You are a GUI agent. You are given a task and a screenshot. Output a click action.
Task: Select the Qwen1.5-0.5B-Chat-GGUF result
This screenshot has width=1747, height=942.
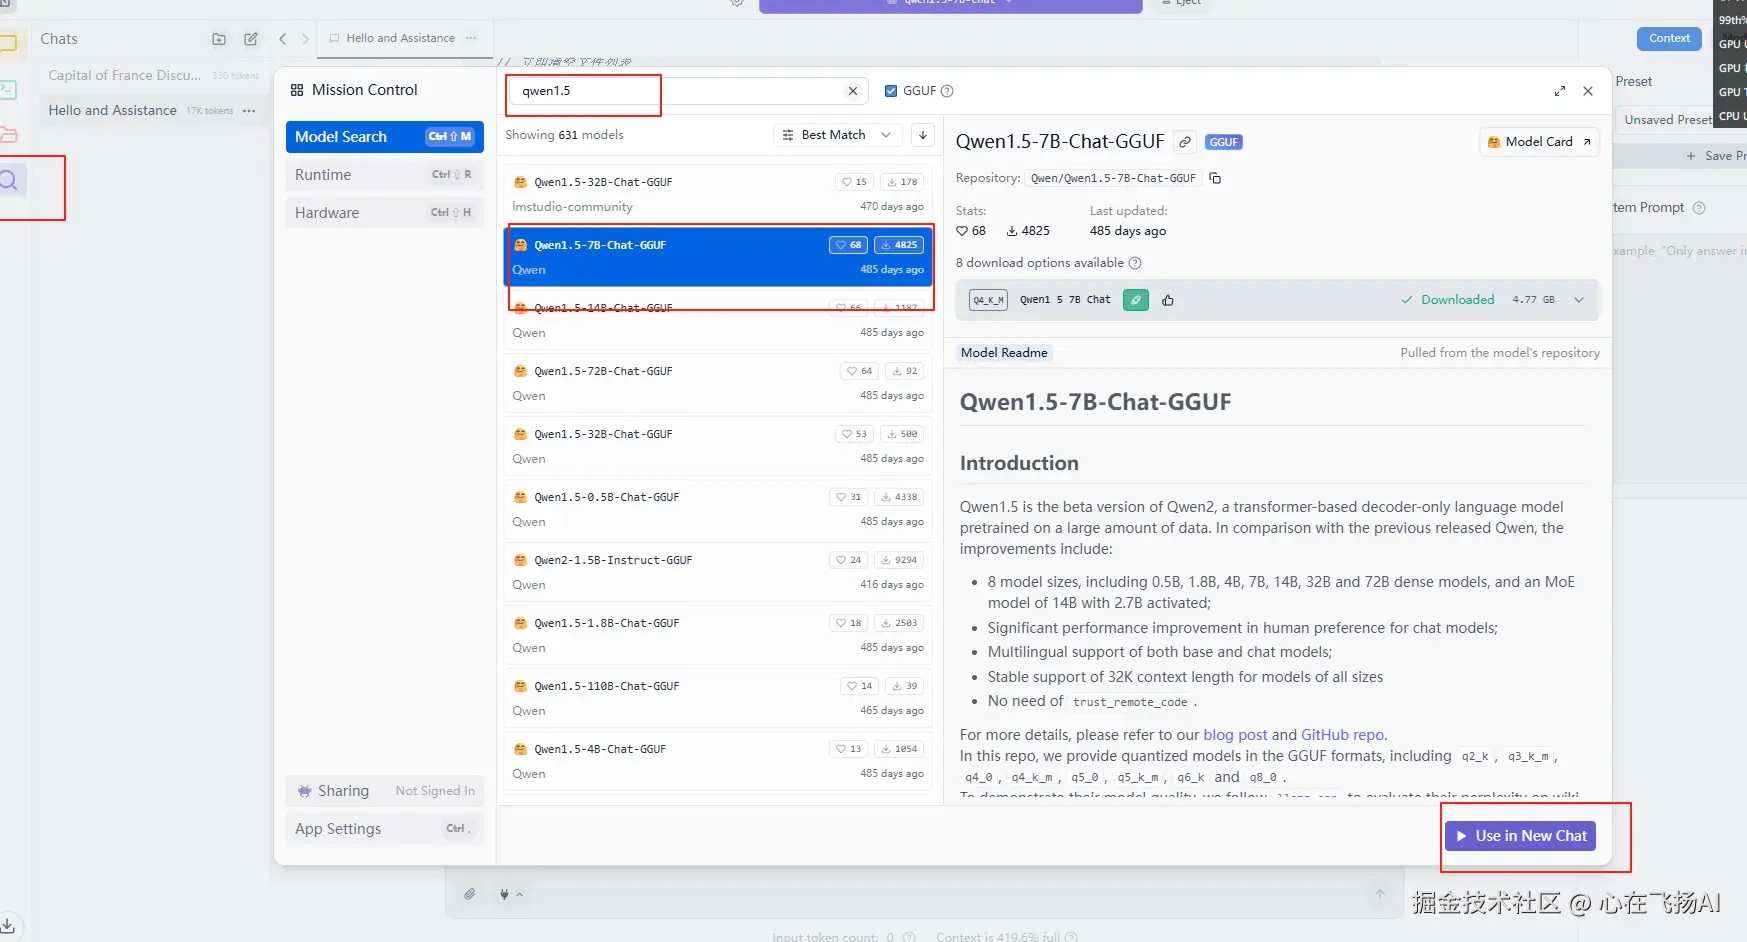(718, 509)
